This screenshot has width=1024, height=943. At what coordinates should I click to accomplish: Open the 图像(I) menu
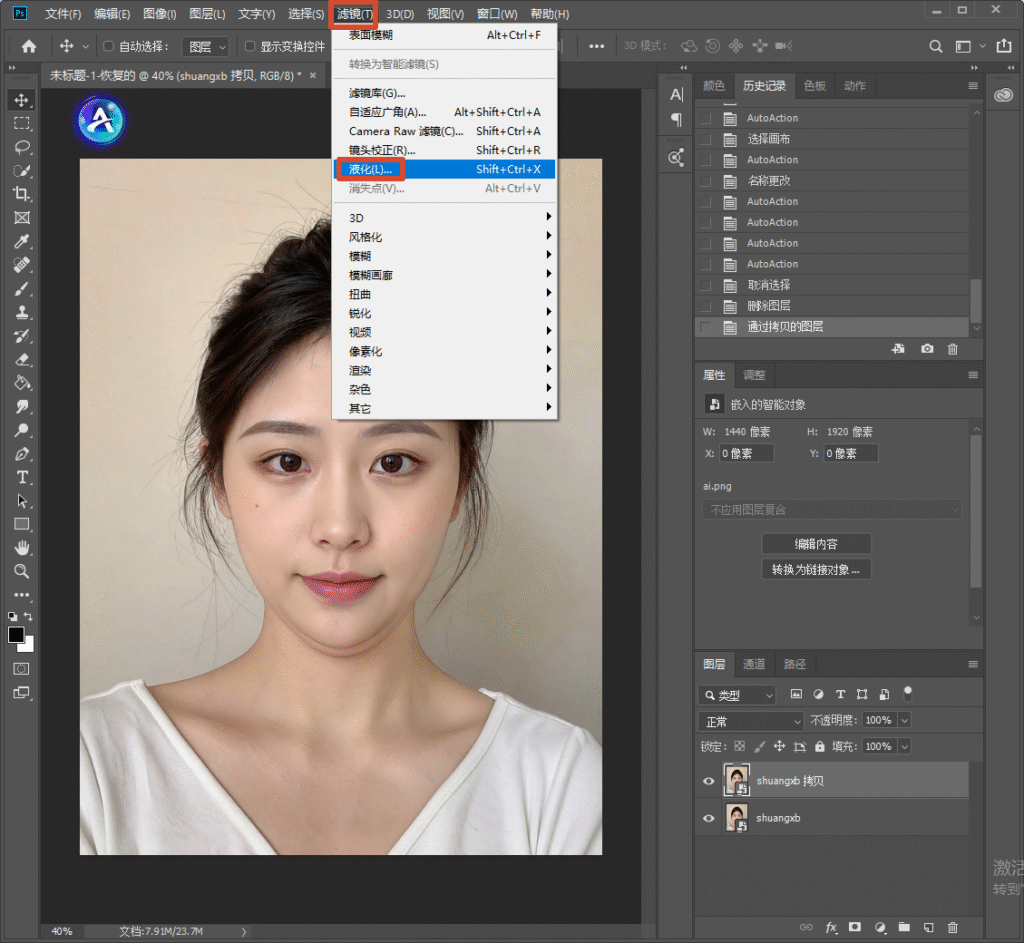pos(159,14)
